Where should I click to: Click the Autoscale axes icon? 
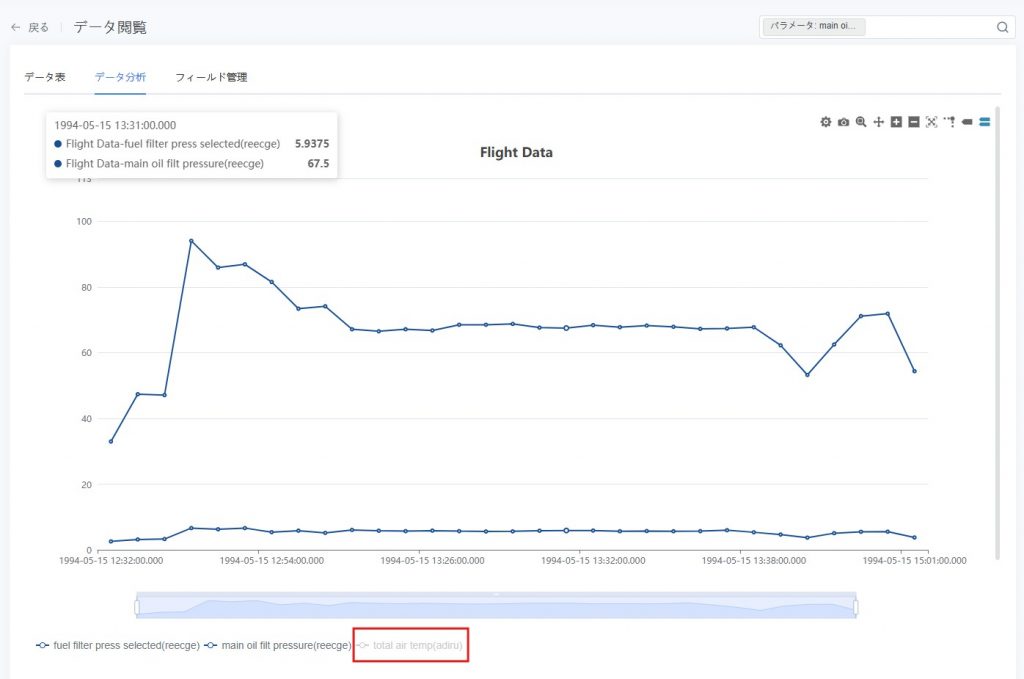coord(932,122)
